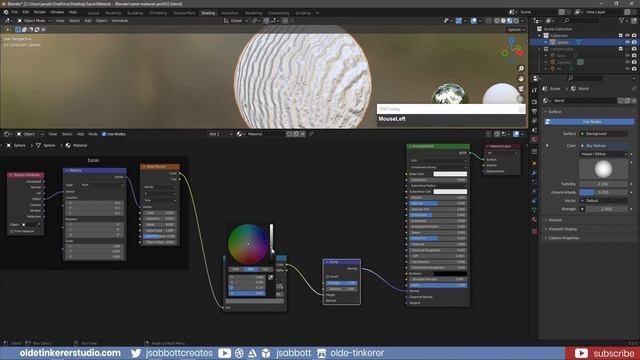Toggle camera view gizmo in viewport
640x360 pixels.
tap(521, 89)
